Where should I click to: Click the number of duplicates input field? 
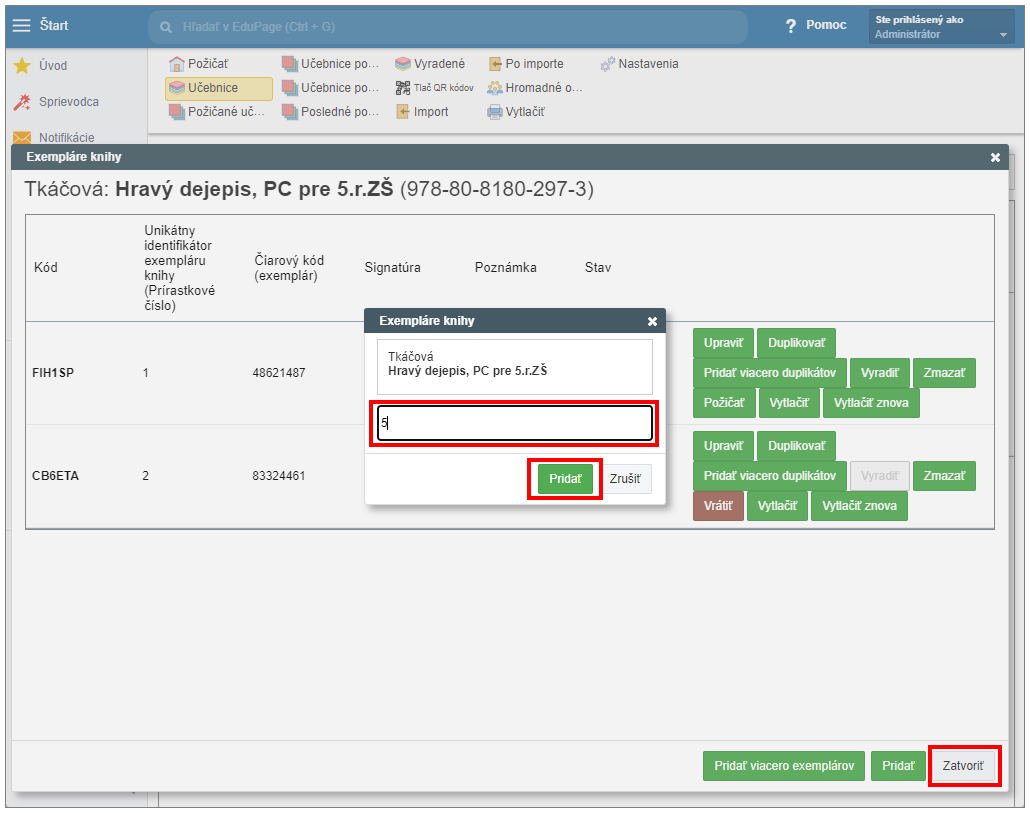515,423
